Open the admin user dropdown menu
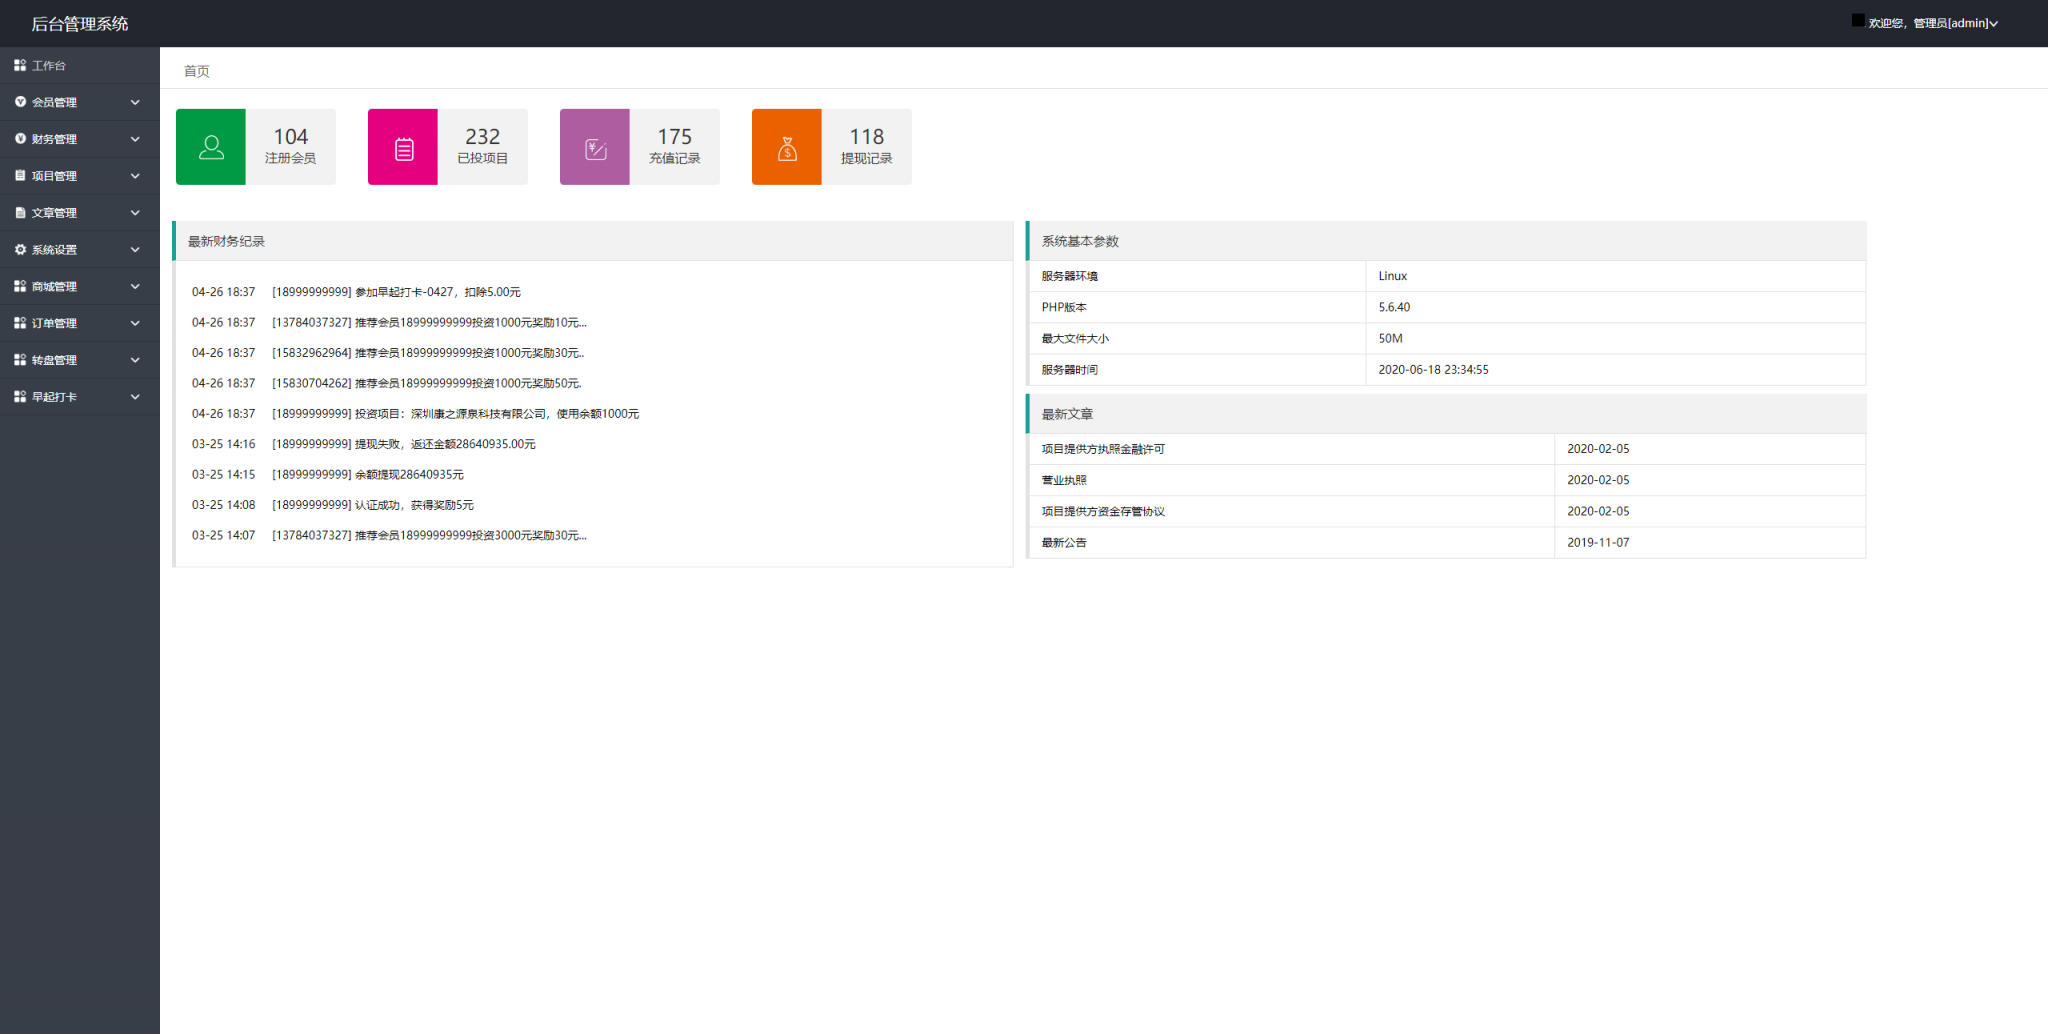2048x1034 pixels. [x=1932, y=23]
